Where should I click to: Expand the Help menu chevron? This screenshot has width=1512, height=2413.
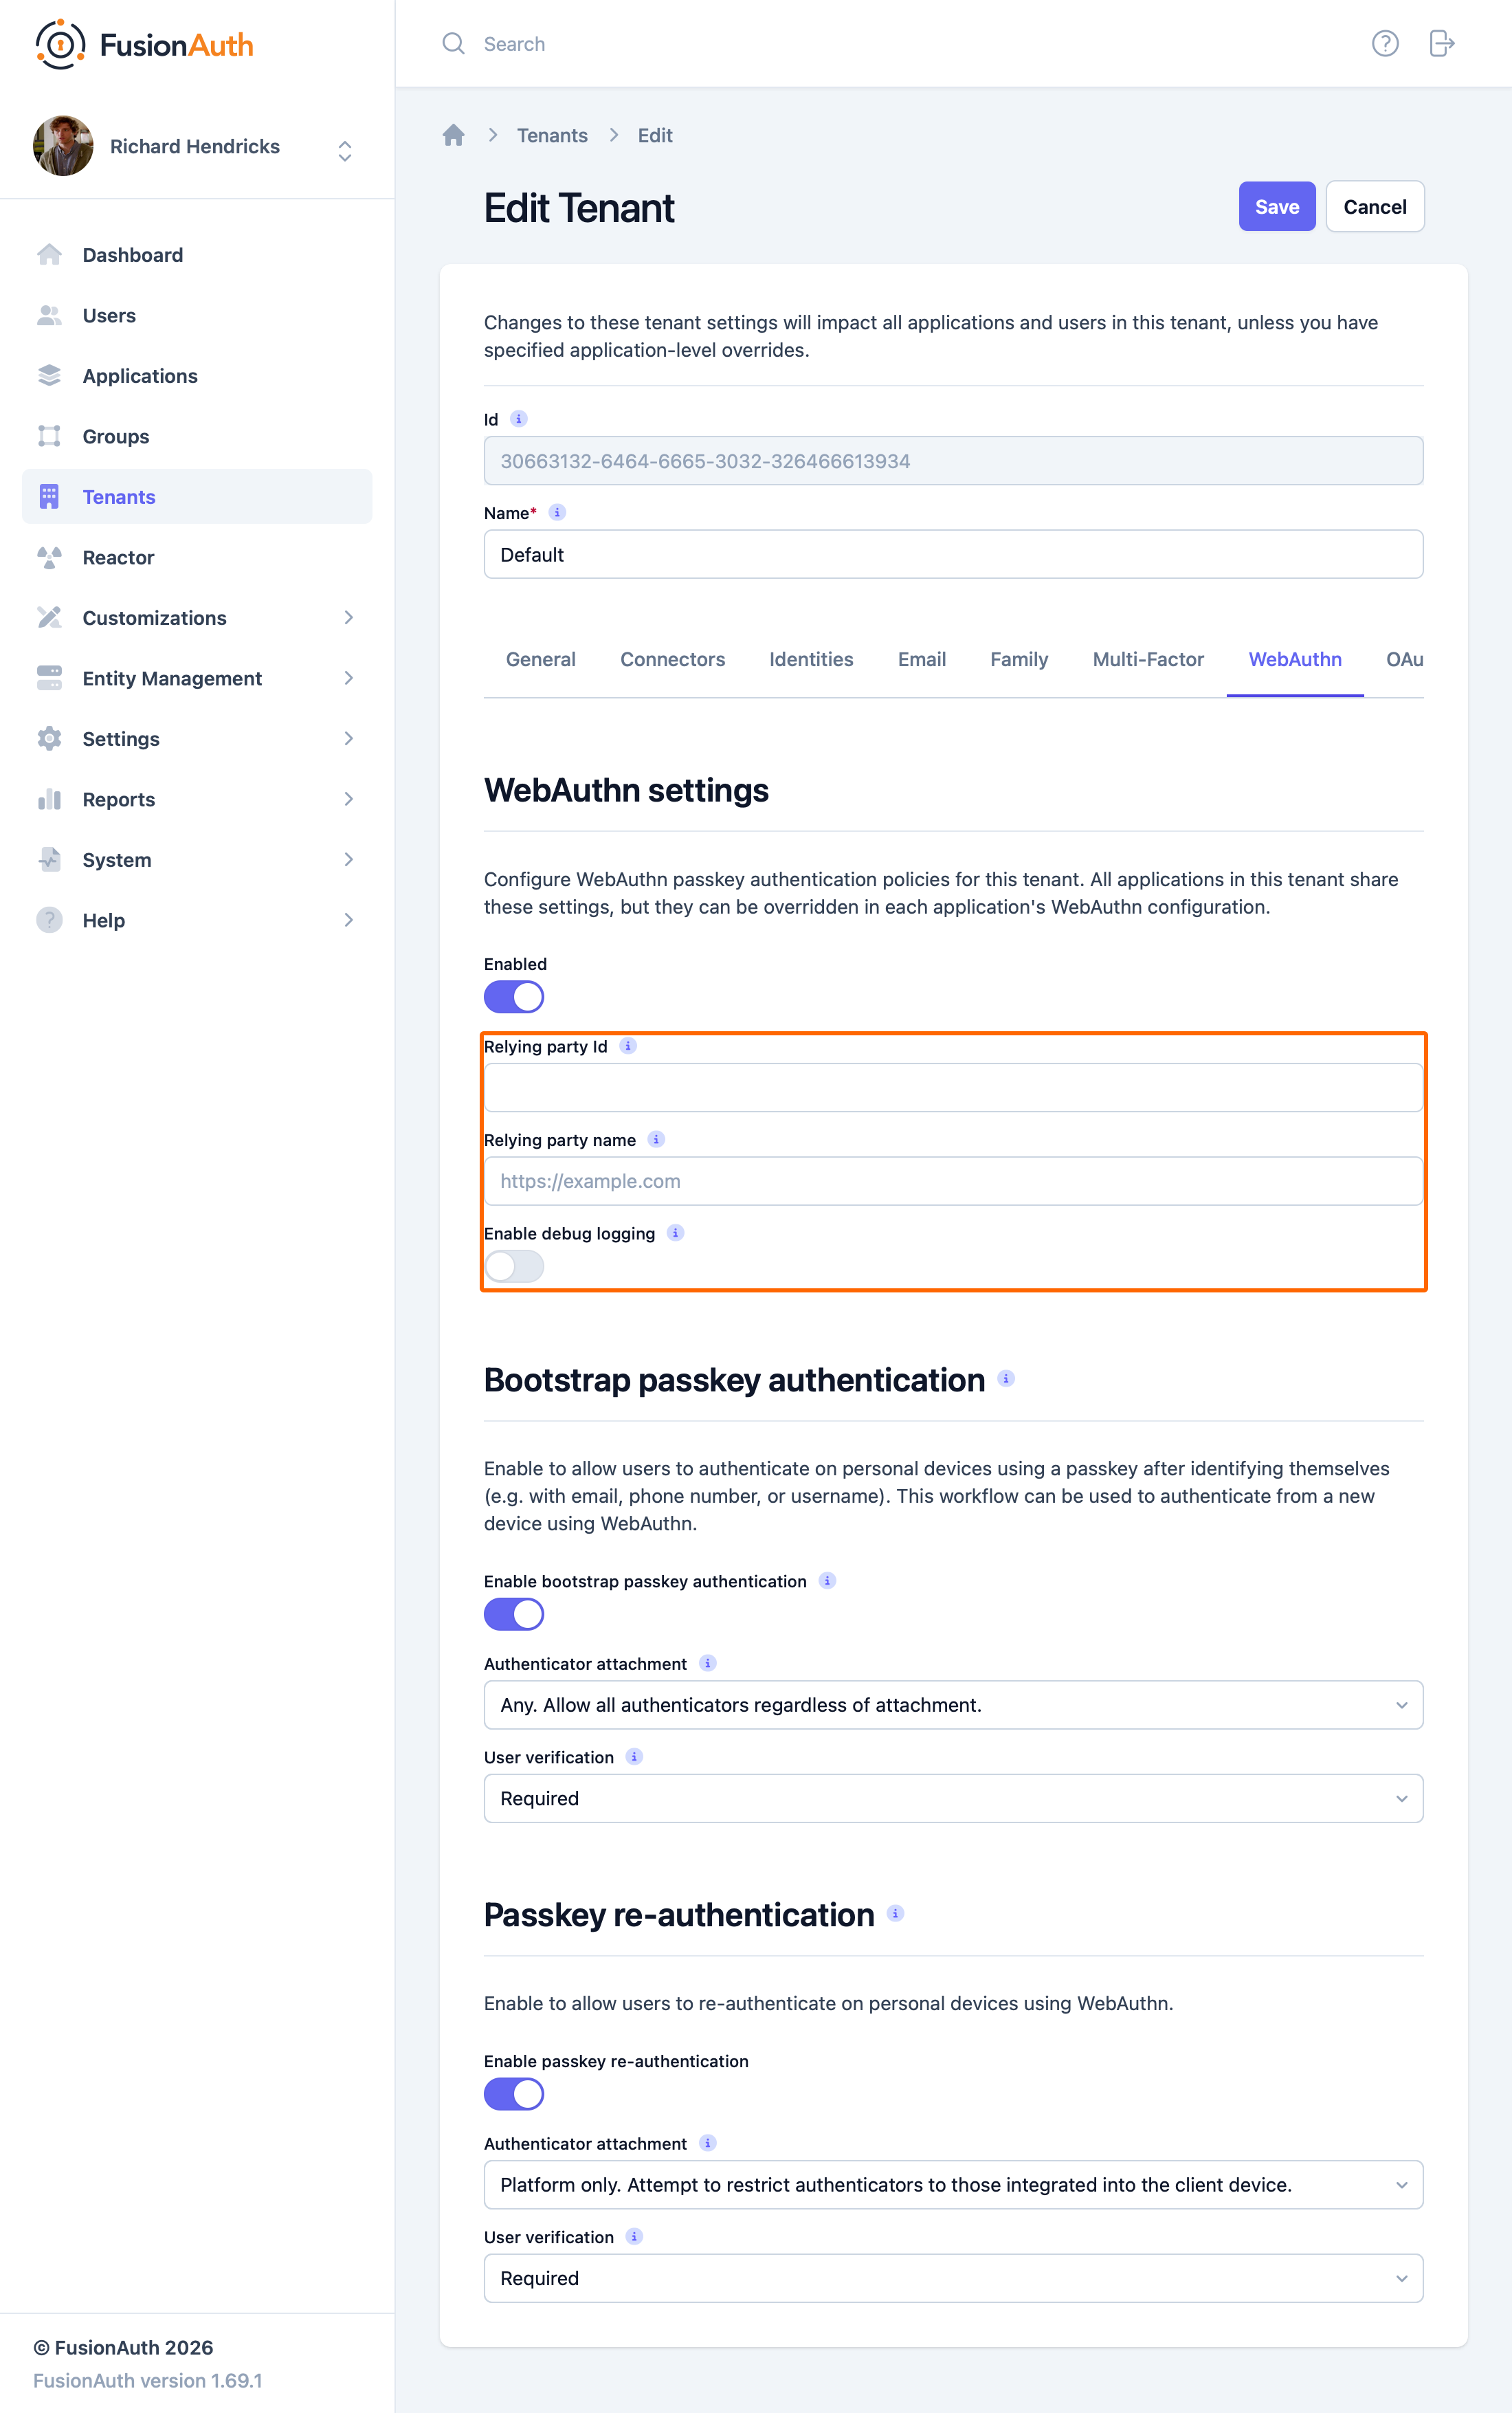click(348, 920)
